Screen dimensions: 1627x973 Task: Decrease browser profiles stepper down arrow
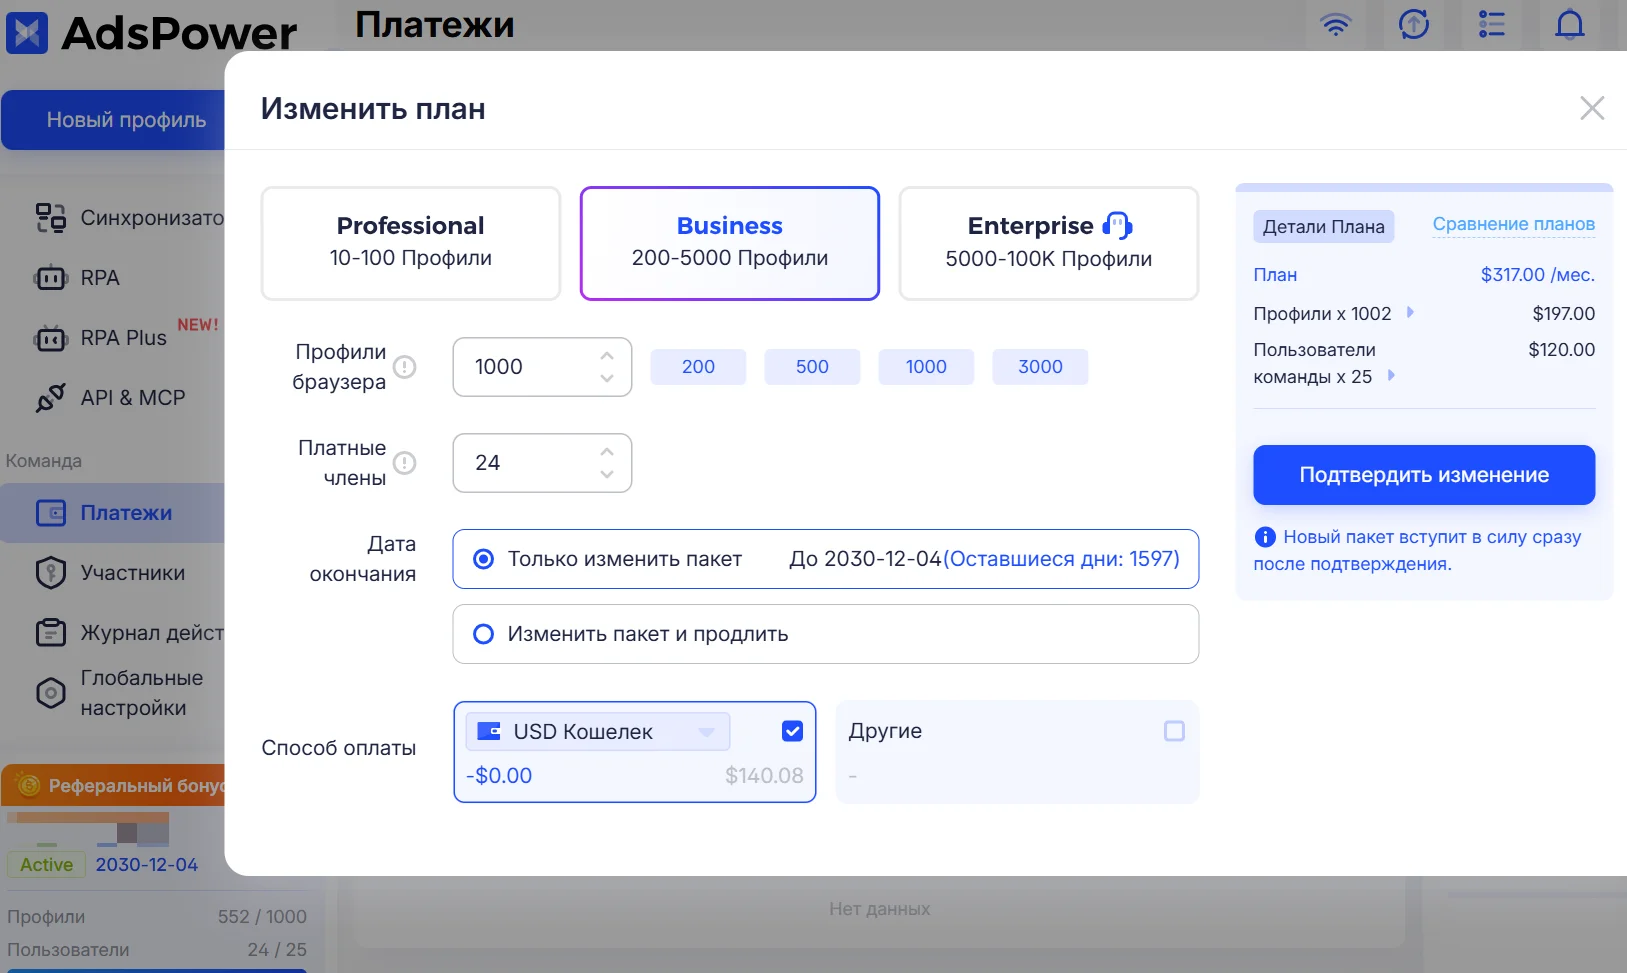[607, 378]
